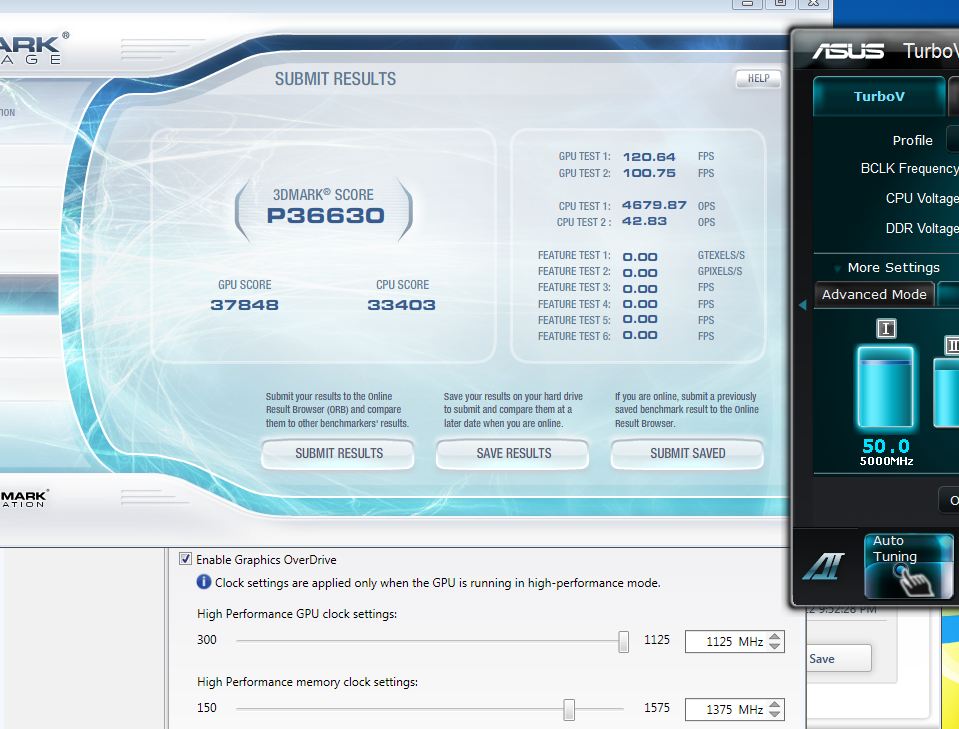Image resolution: width=959 pixels, height=729 pixels.
Task: Click the memory clock slider handle
Action: pos(569,709)
